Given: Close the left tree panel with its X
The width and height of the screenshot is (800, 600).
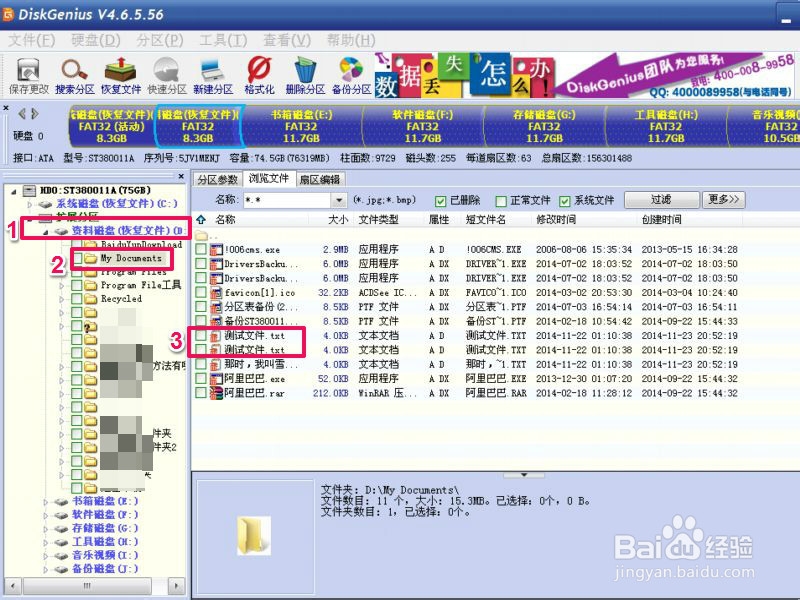Looking at the screenshot, I should 181,176.
